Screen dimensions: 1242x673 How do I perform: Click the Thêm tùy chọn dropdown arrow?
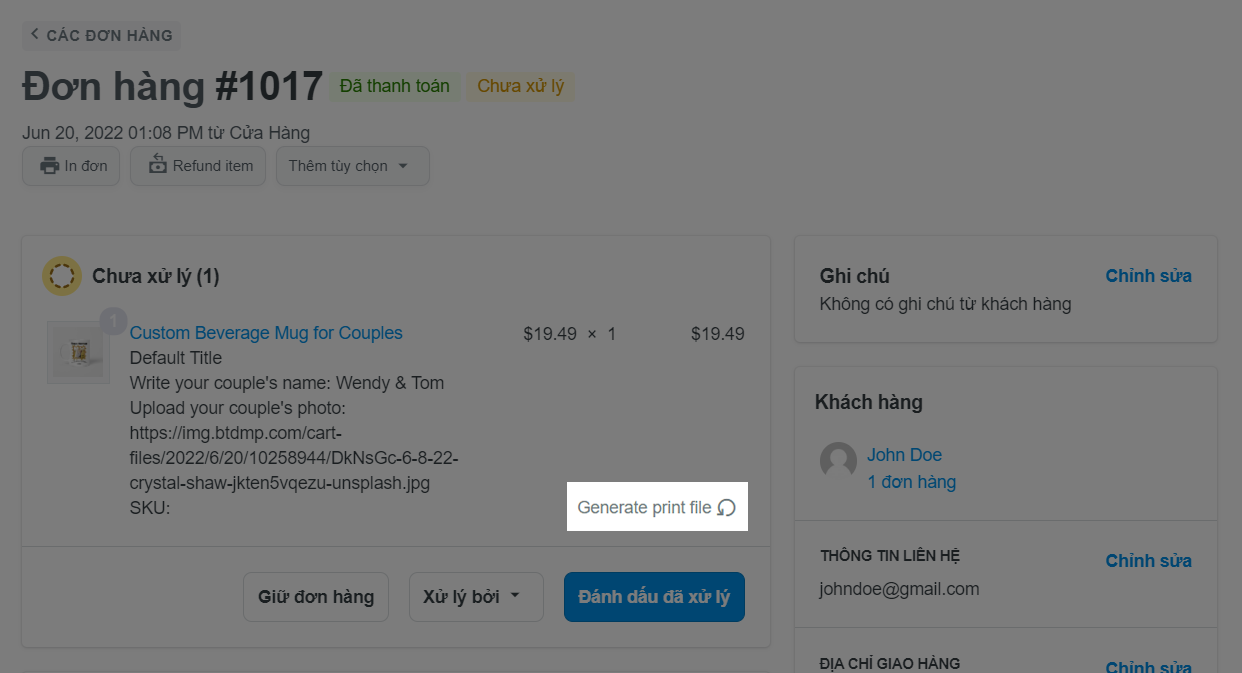tap(403, 166)
